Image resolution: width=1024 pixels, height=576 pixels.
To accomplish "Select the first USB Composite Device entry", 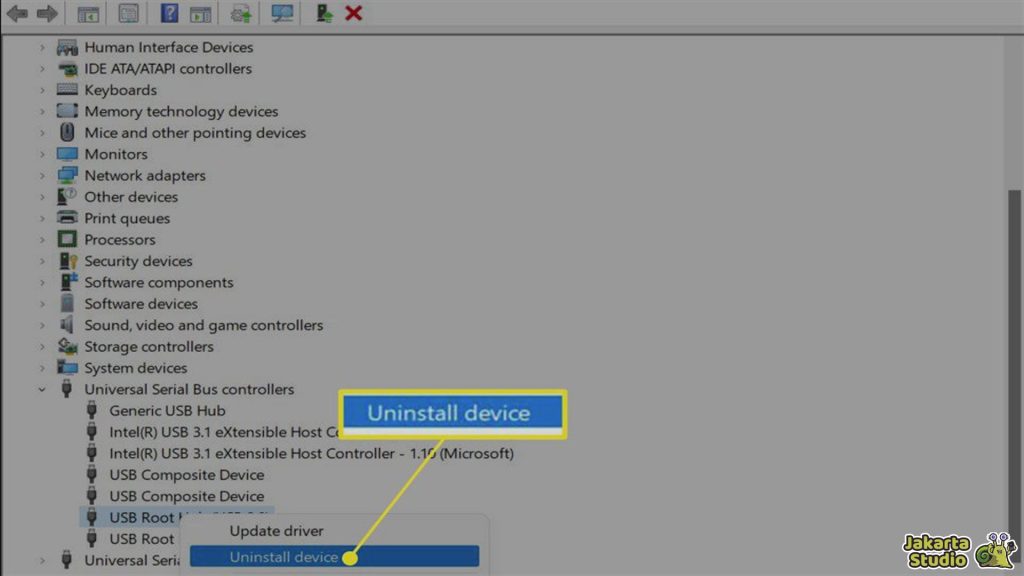I will coord(186,475).
